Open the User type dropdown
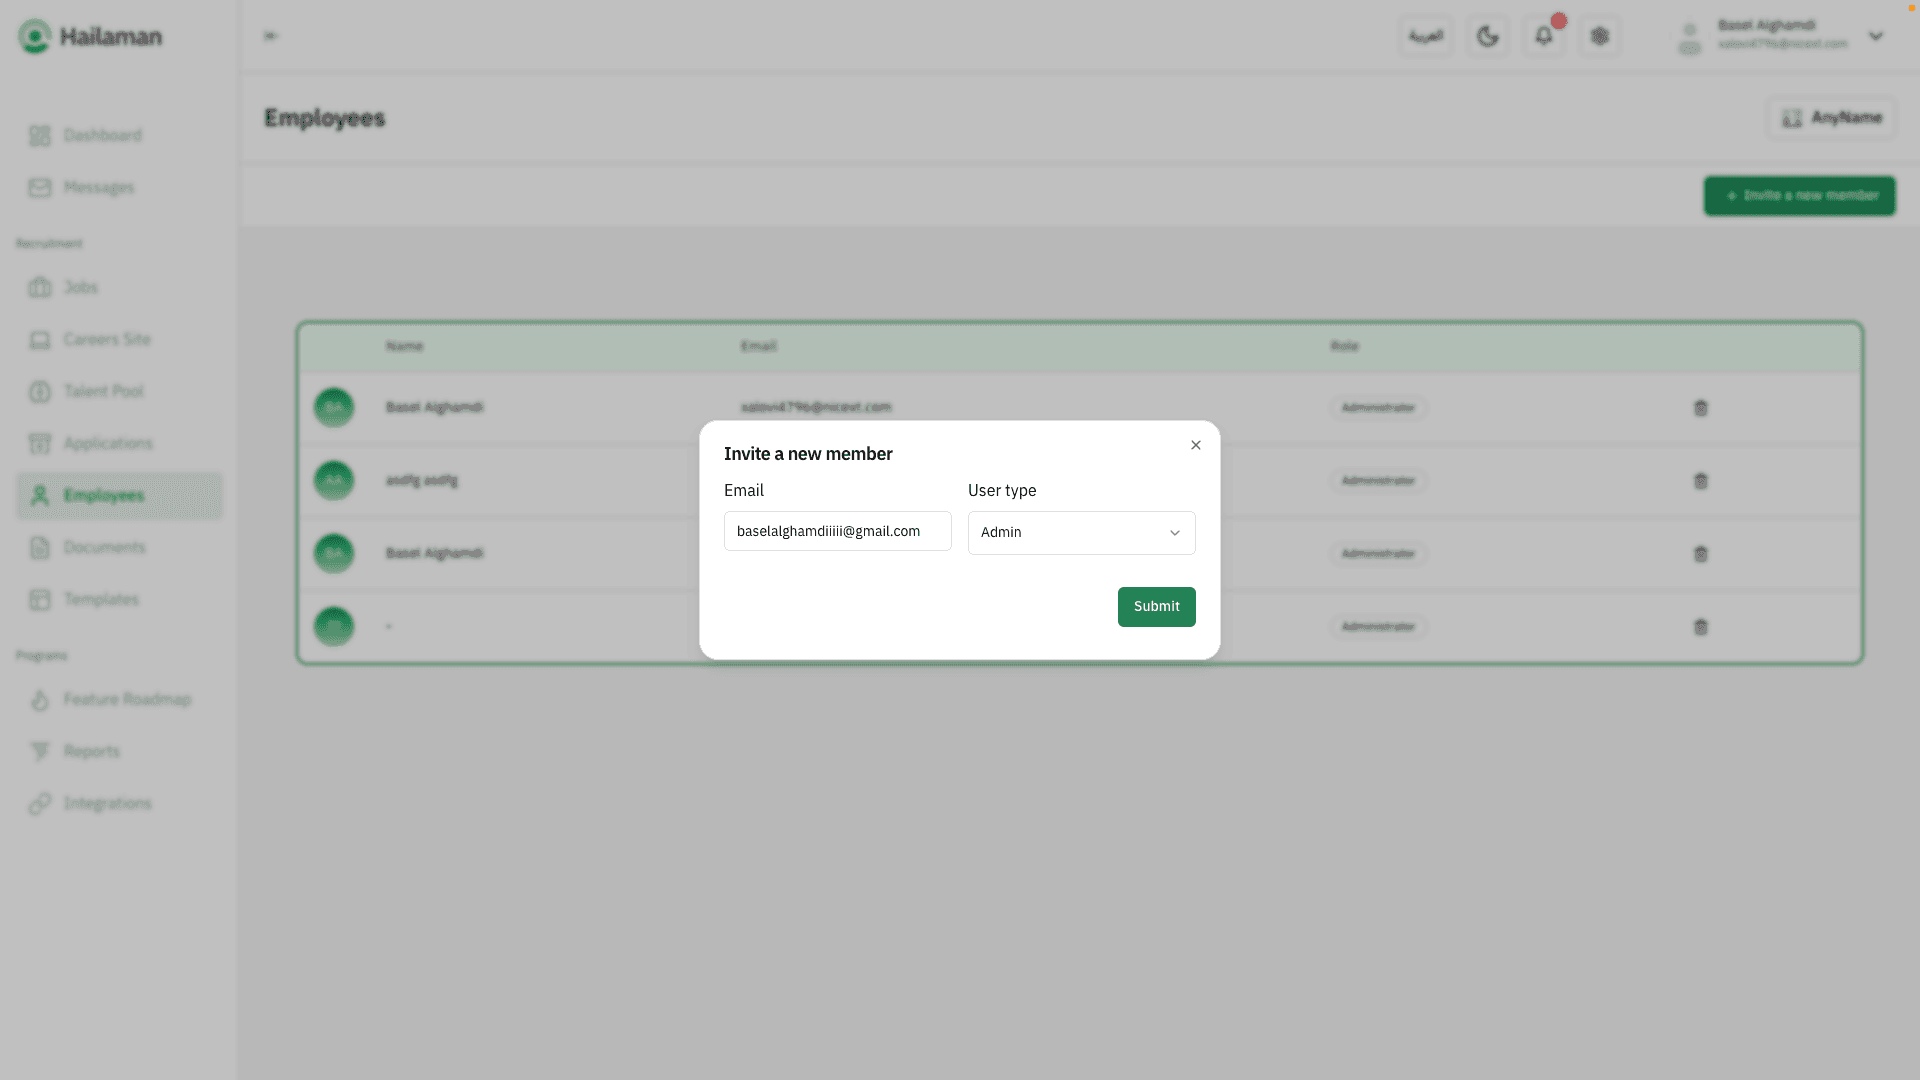Viewport: 1920px width, 1080px height. (1081, 533)
